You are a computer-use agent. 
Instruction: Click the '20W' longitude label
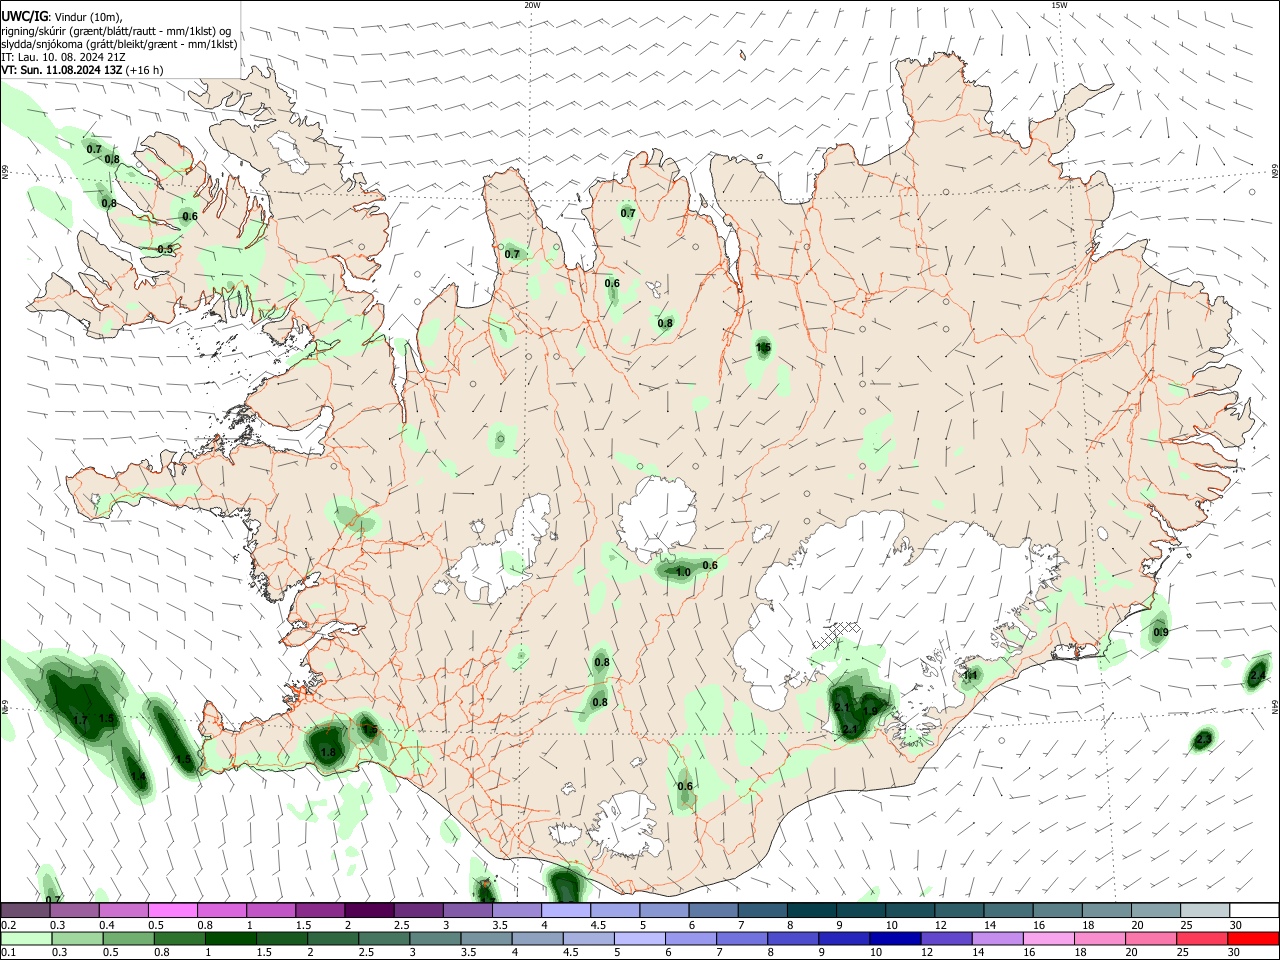pyautogui.click(x=533, y=5)
